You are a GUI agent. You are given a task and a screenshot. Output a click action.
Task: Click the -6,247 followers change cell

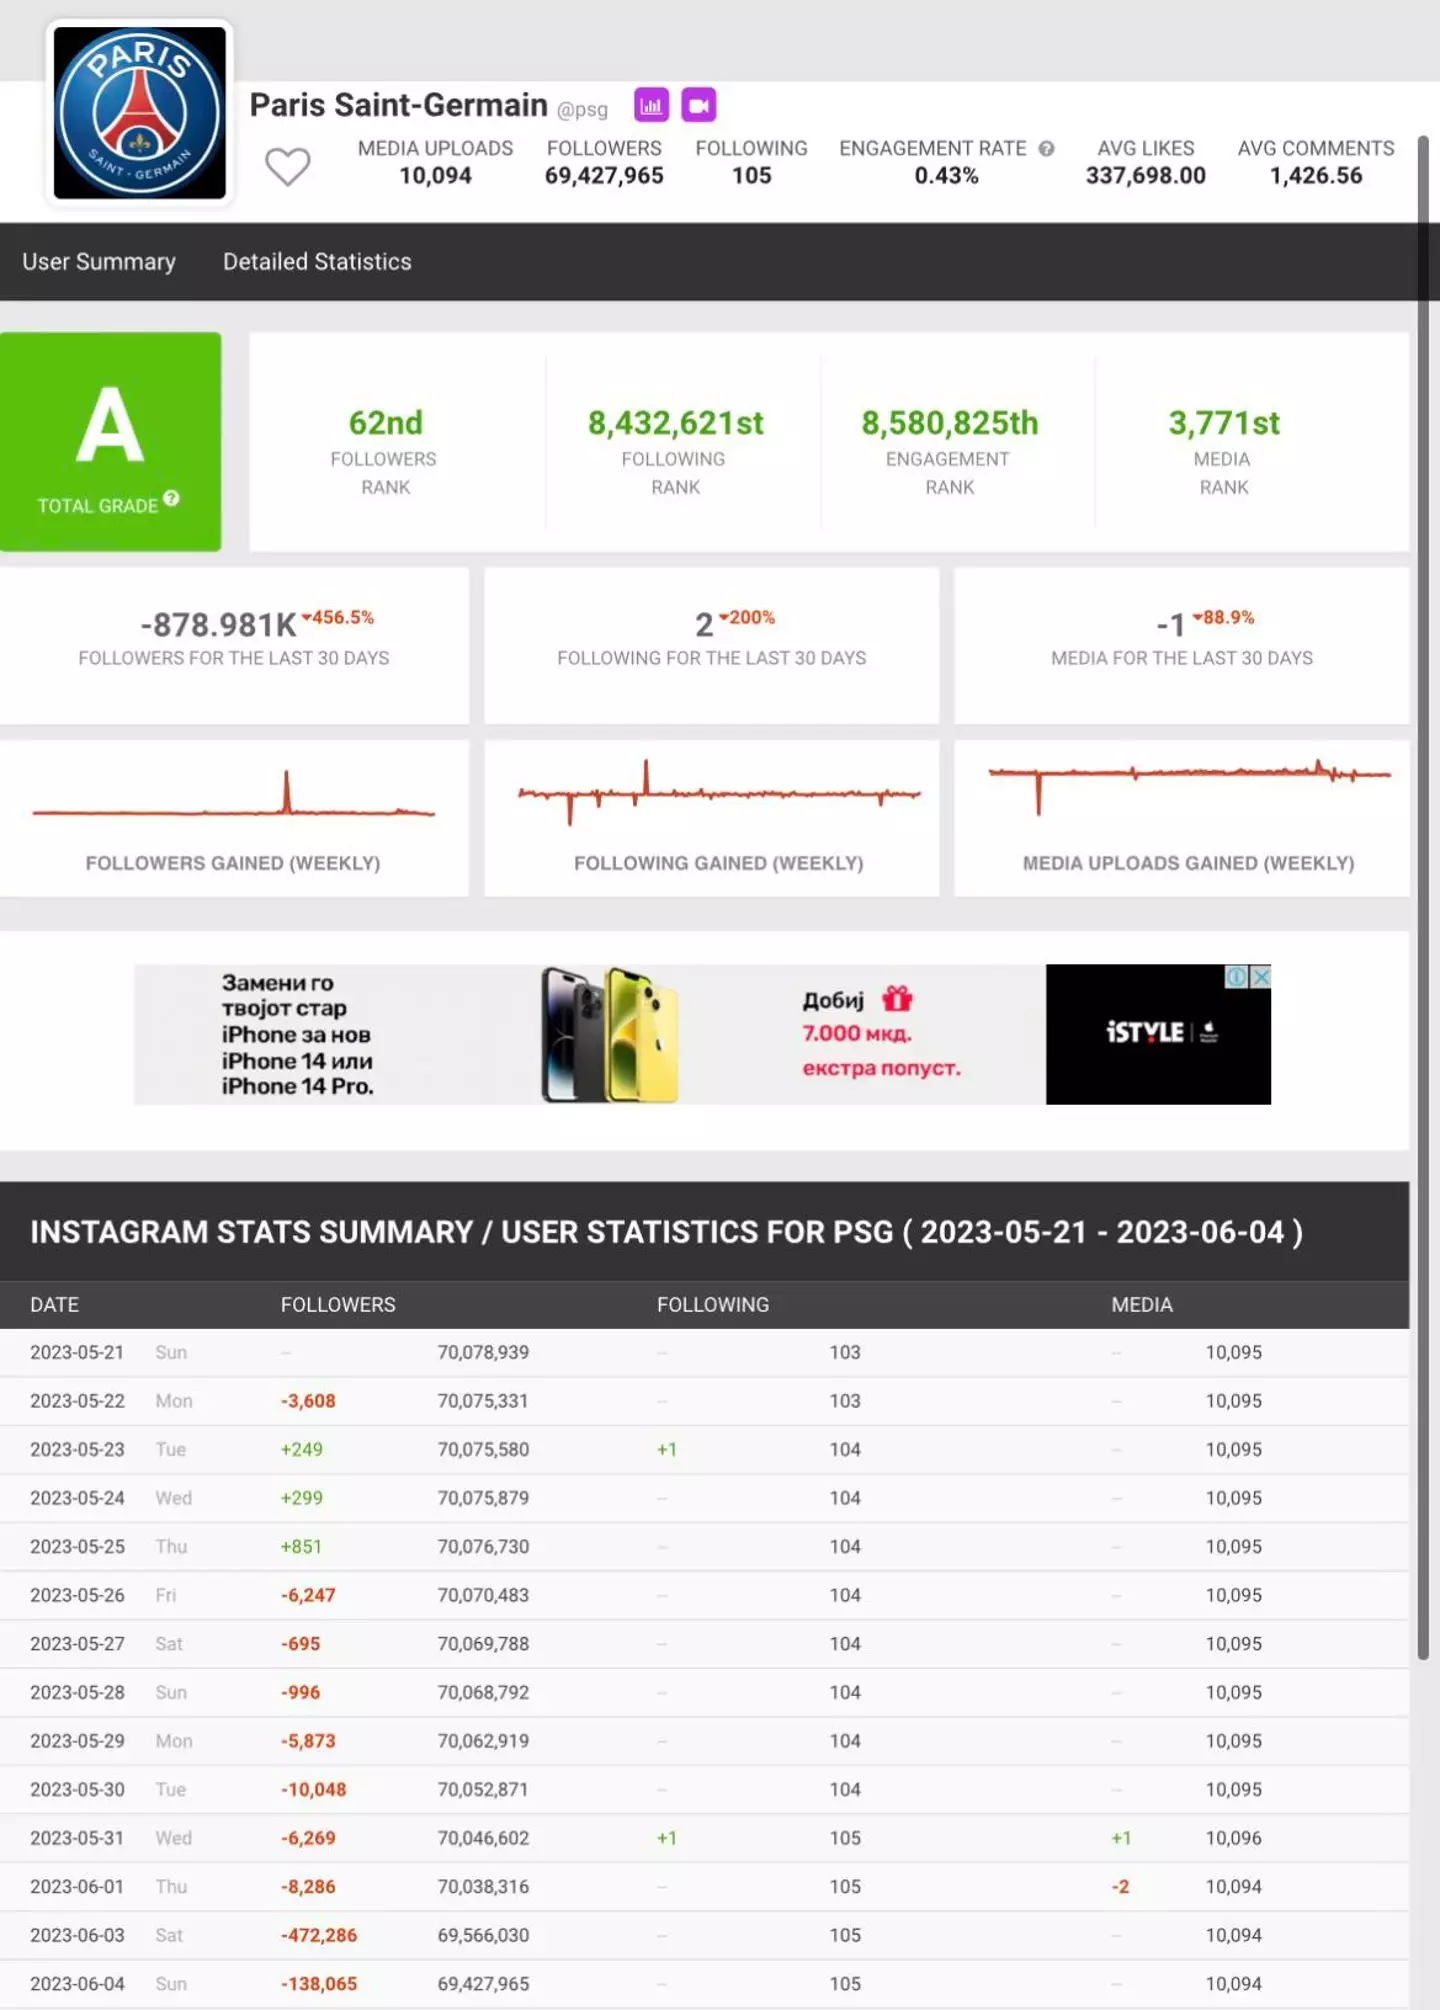pyautogui.click(x=308, y=1596)
